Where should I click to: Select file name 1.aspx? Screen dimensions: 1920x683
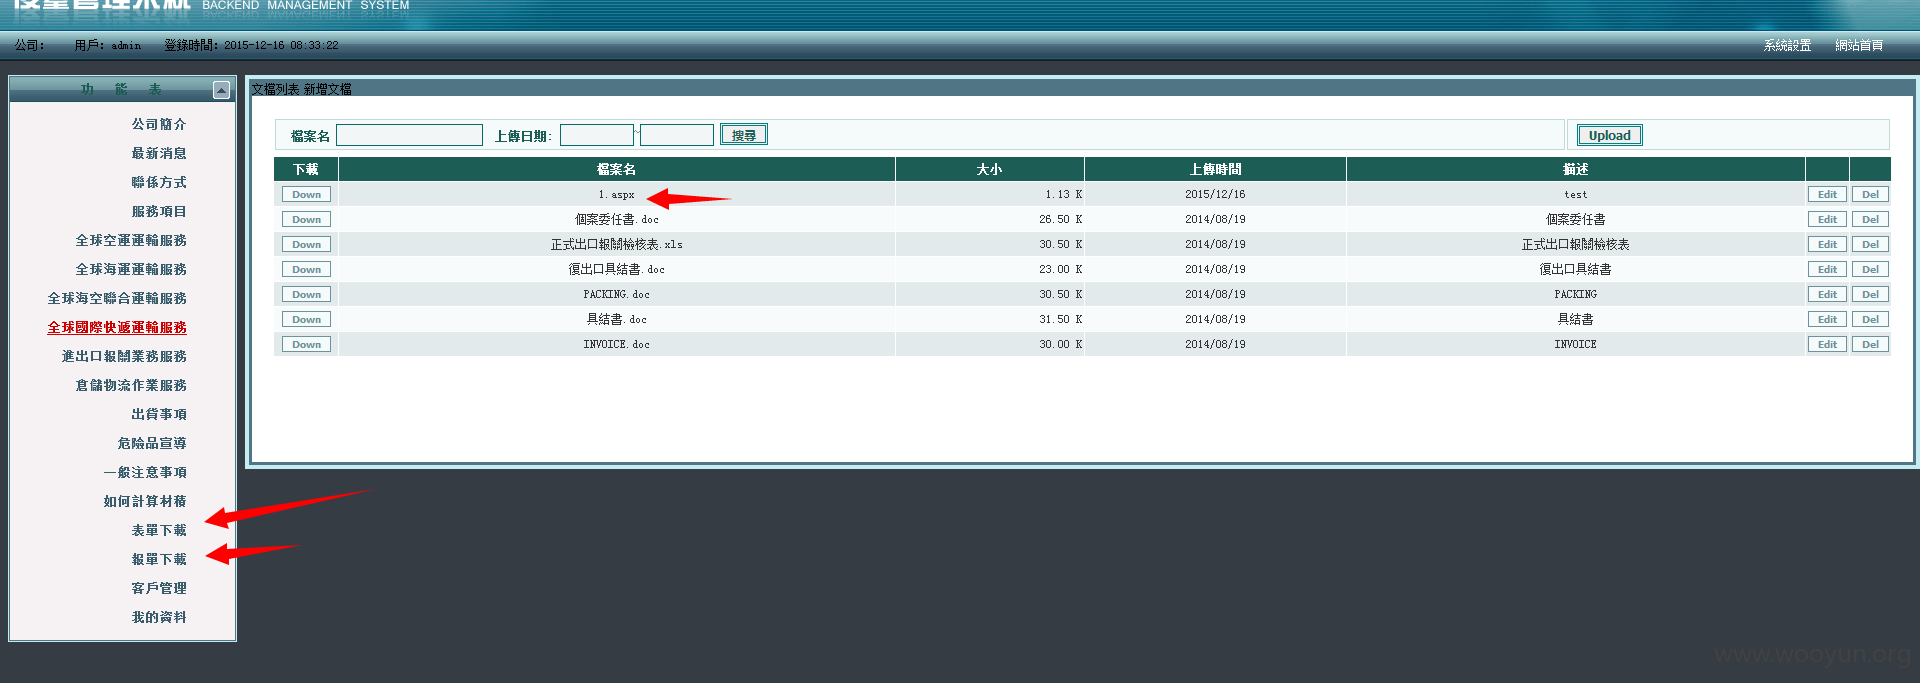point(617,195)
